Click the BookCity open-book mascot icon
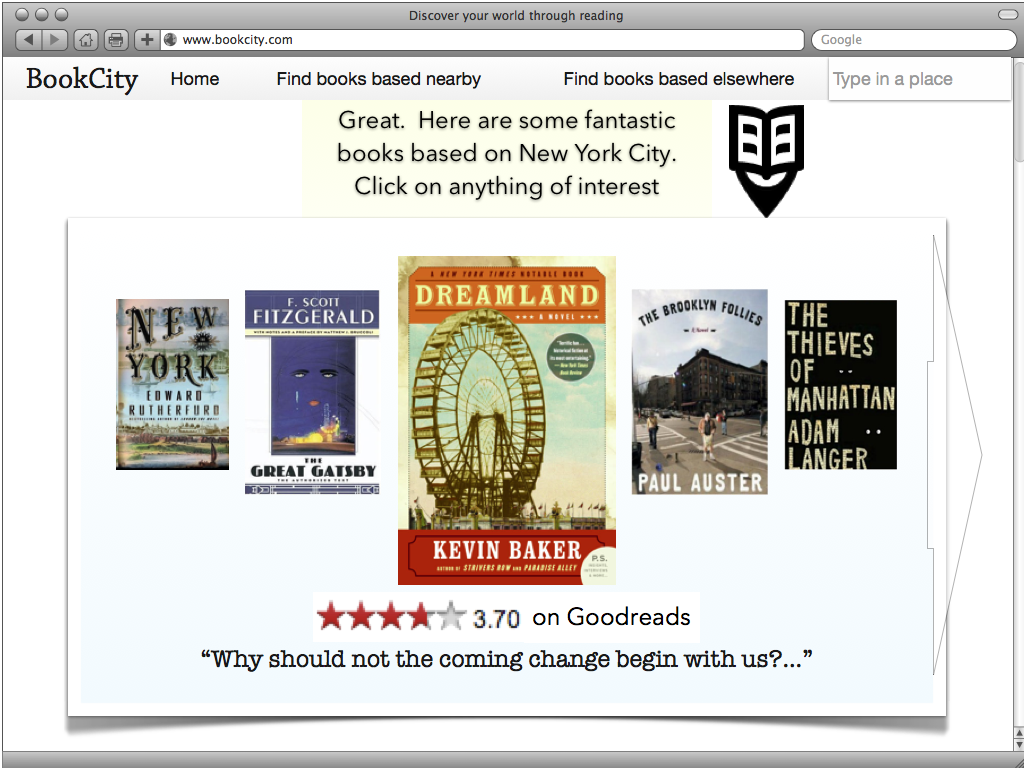This screenshot has height=768, width=1024. (x=766, y=160)
